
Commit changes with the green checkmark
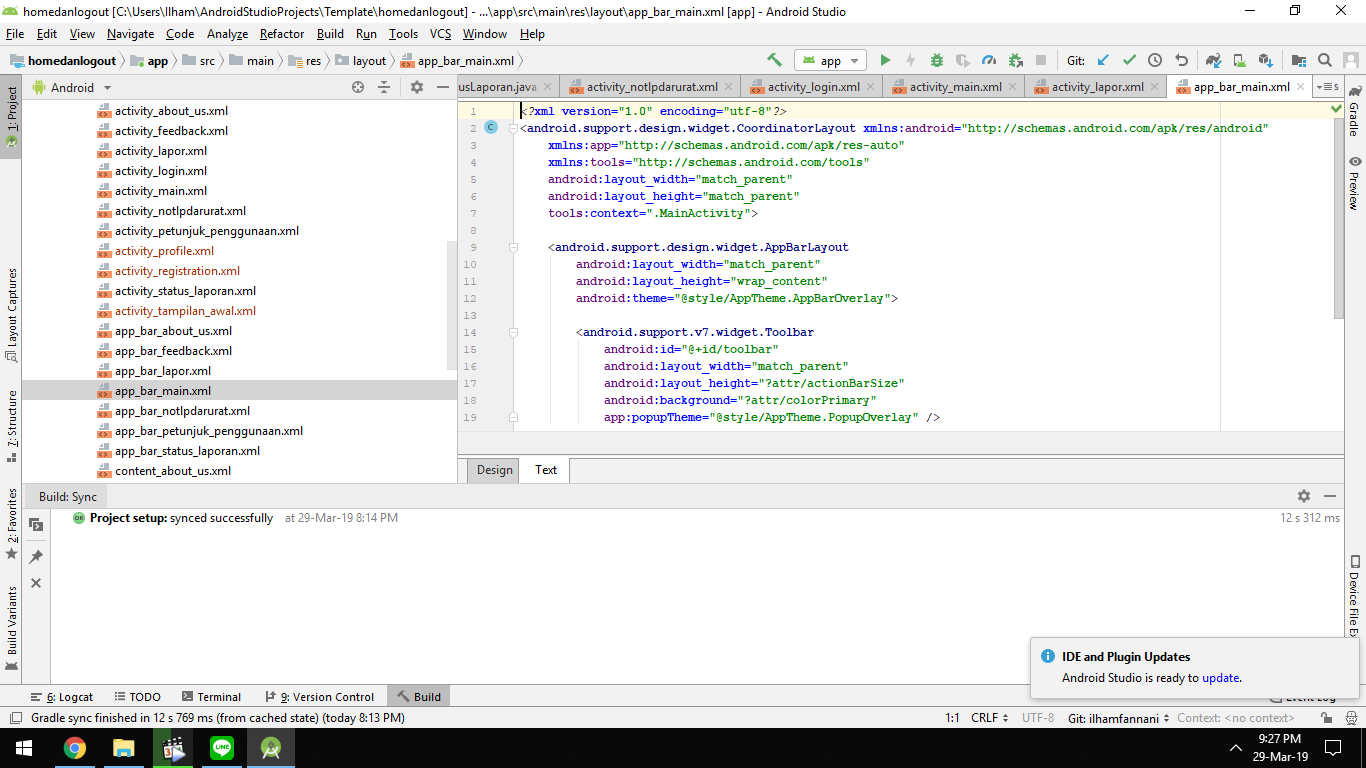[x=1129, y=60]
